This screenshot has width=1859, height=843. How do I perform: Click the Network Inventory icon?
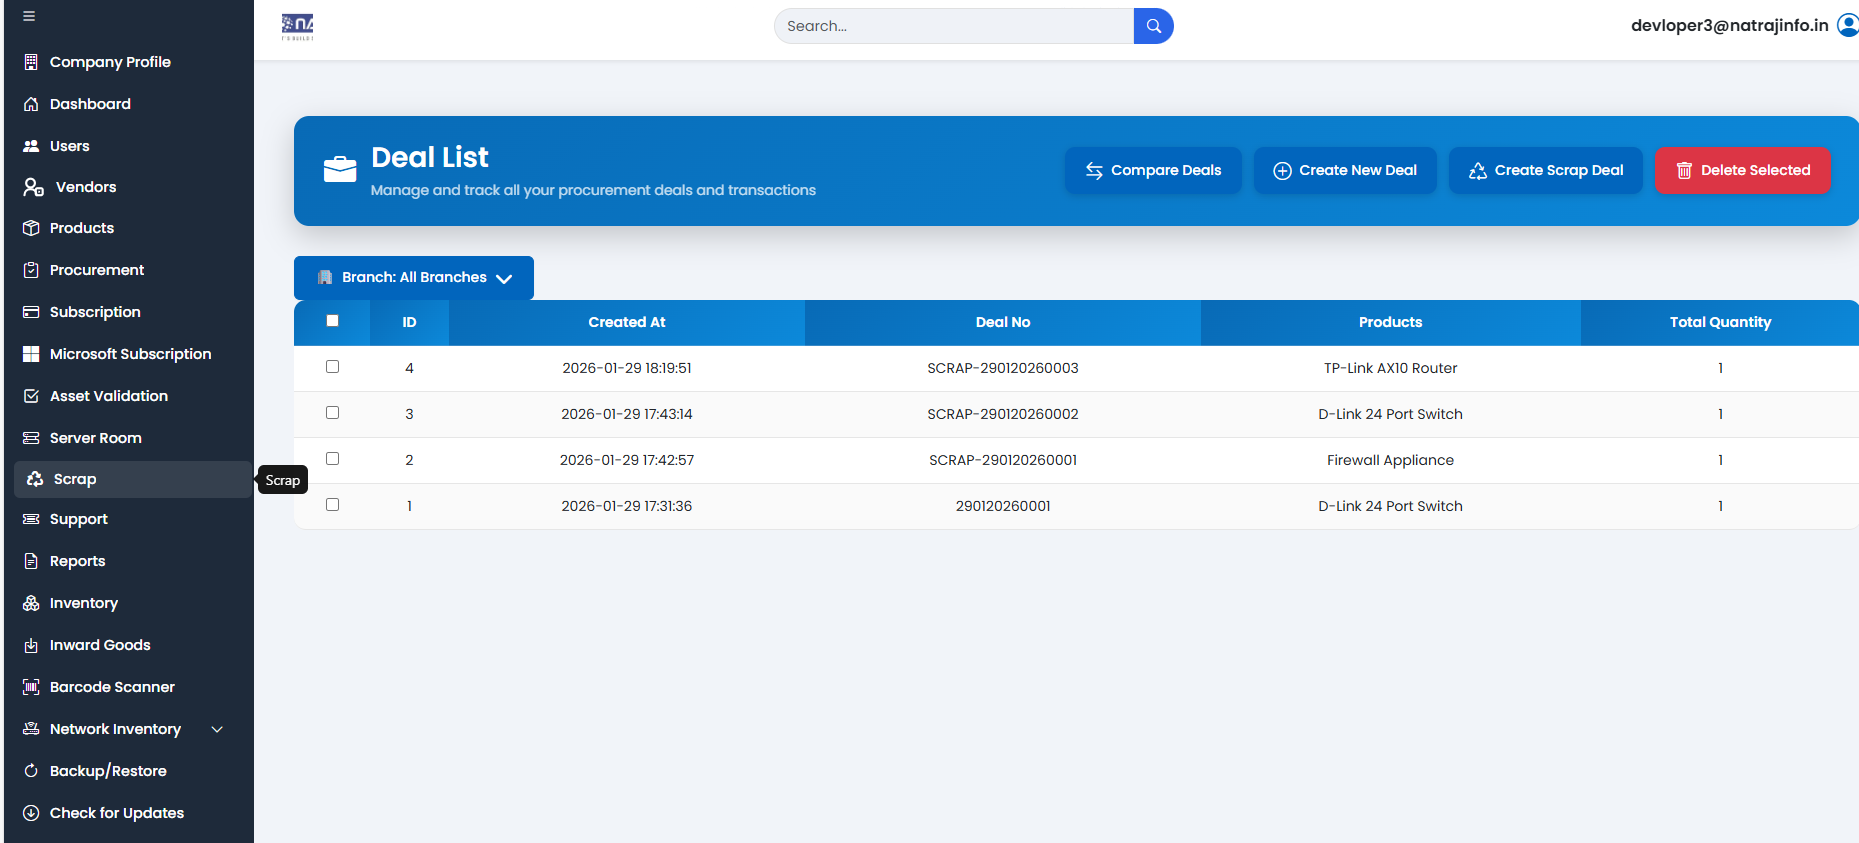pyautogui.click(x=31, y=729)
